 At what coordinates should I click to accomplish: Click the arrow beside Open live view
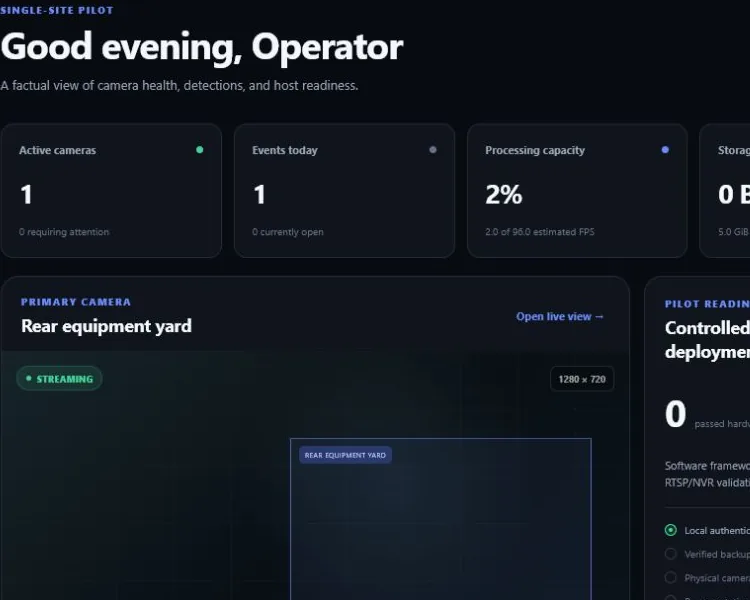(x=599, y=317)
